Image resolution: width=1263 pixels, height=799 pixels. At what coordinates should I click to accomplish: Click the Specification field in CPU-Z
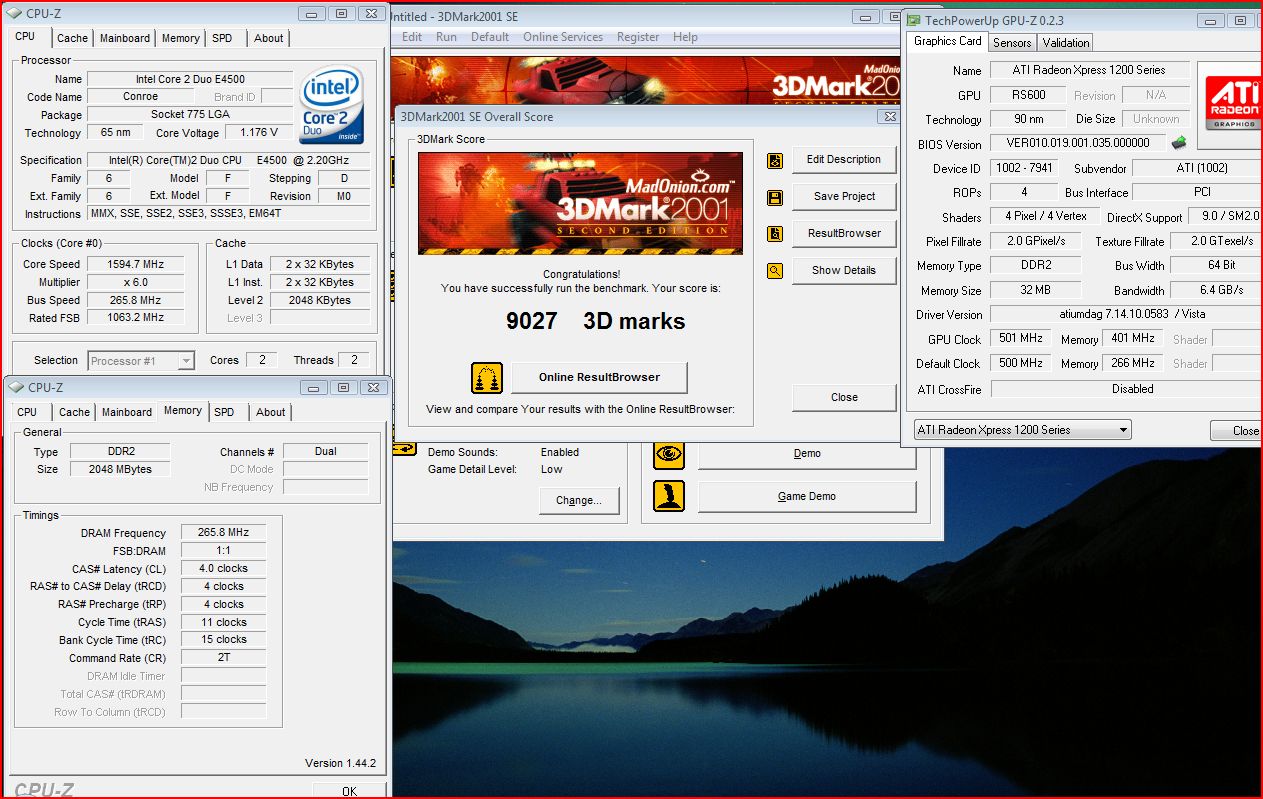tap(227, 160)
